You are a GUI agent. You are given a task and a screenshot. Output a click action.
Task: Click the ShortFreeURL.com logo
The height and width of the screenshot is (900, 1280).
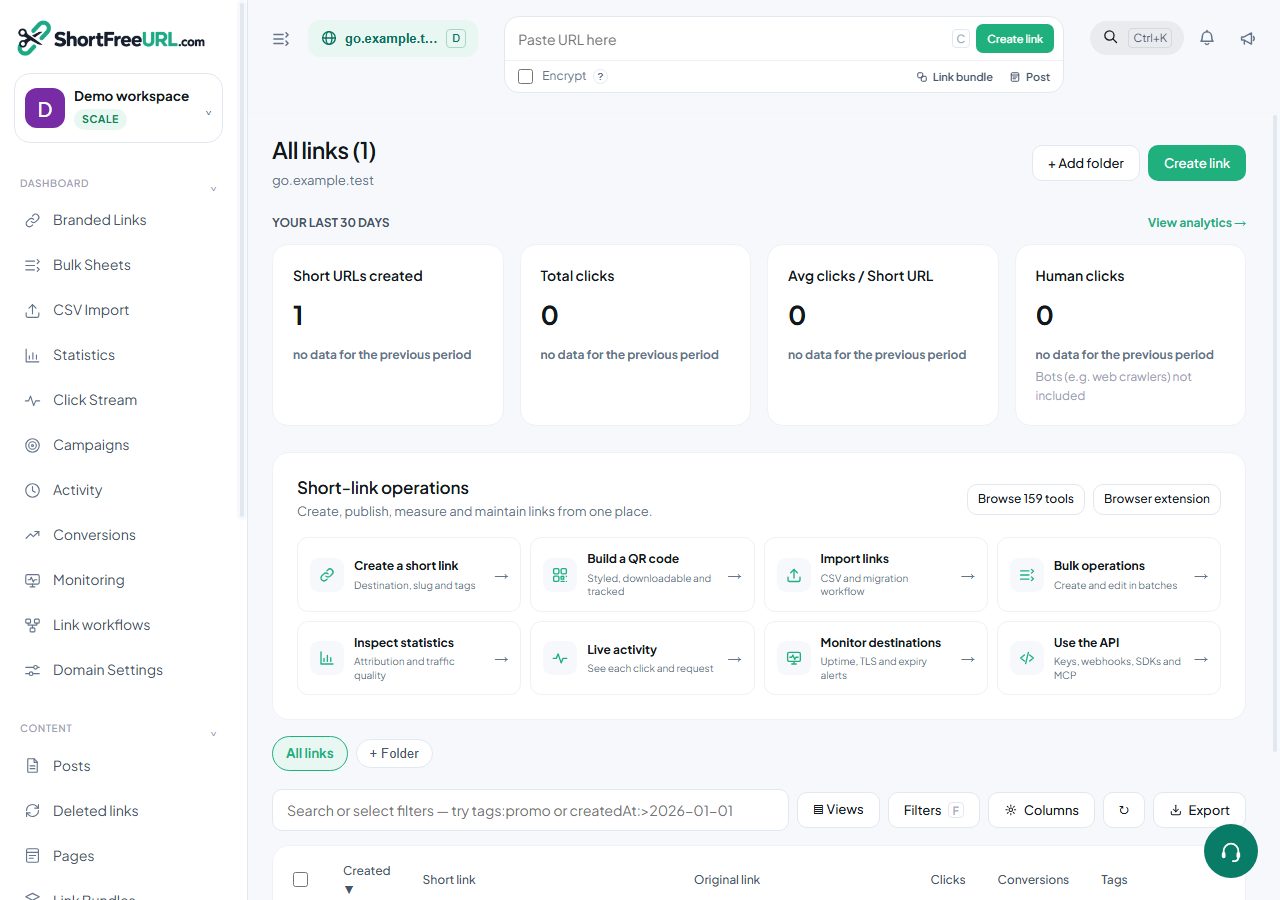point(111,38)
